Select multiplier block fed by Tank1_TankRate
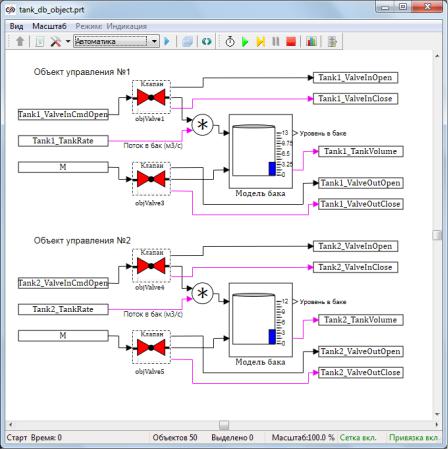This screenshot has height=449, width=448. (x=202, y=125)
